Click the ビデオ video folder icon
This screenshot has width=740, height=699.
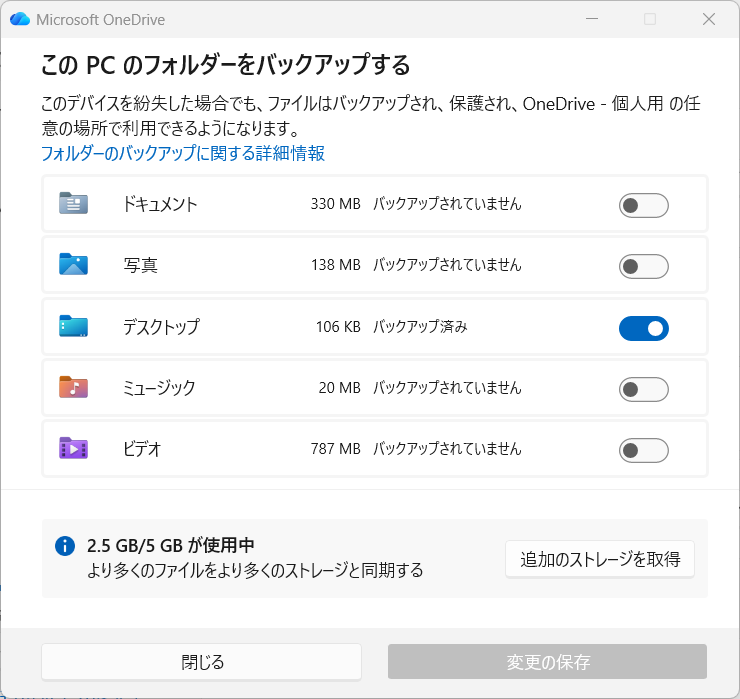pyautogui.click(x=73, y=448)
